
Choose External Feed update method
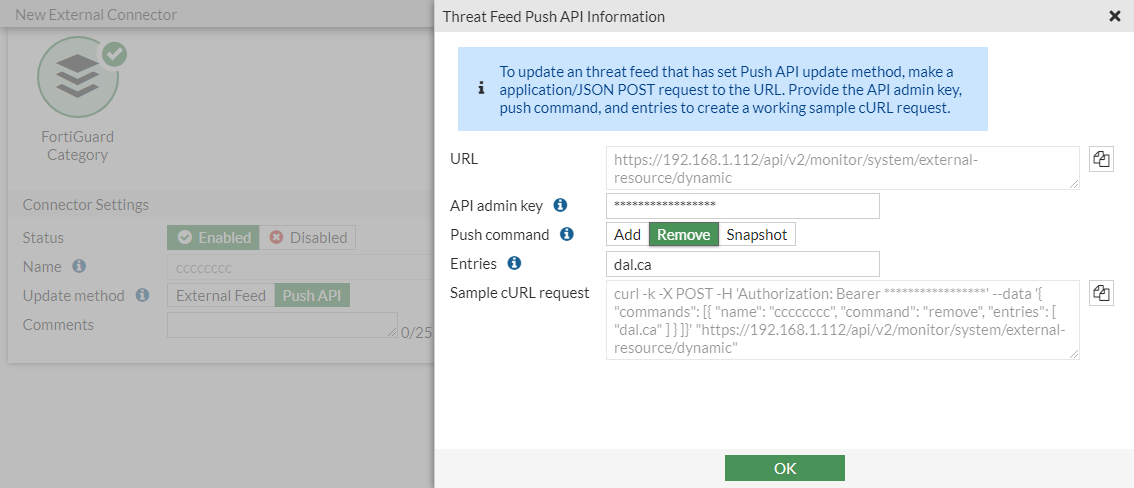point(221,295)
